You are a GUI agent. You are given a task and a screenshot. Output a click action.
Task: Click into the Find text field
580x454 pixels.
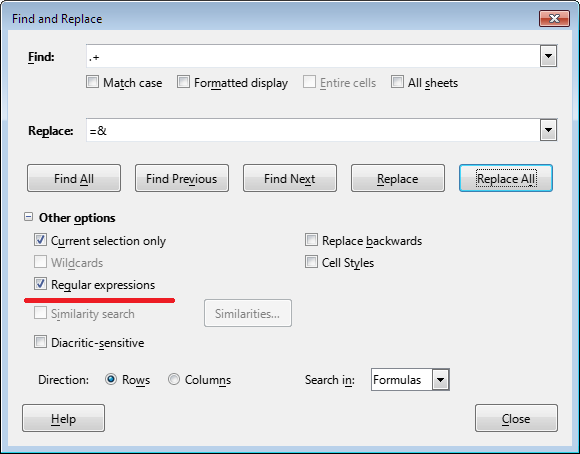click(313, 56)
